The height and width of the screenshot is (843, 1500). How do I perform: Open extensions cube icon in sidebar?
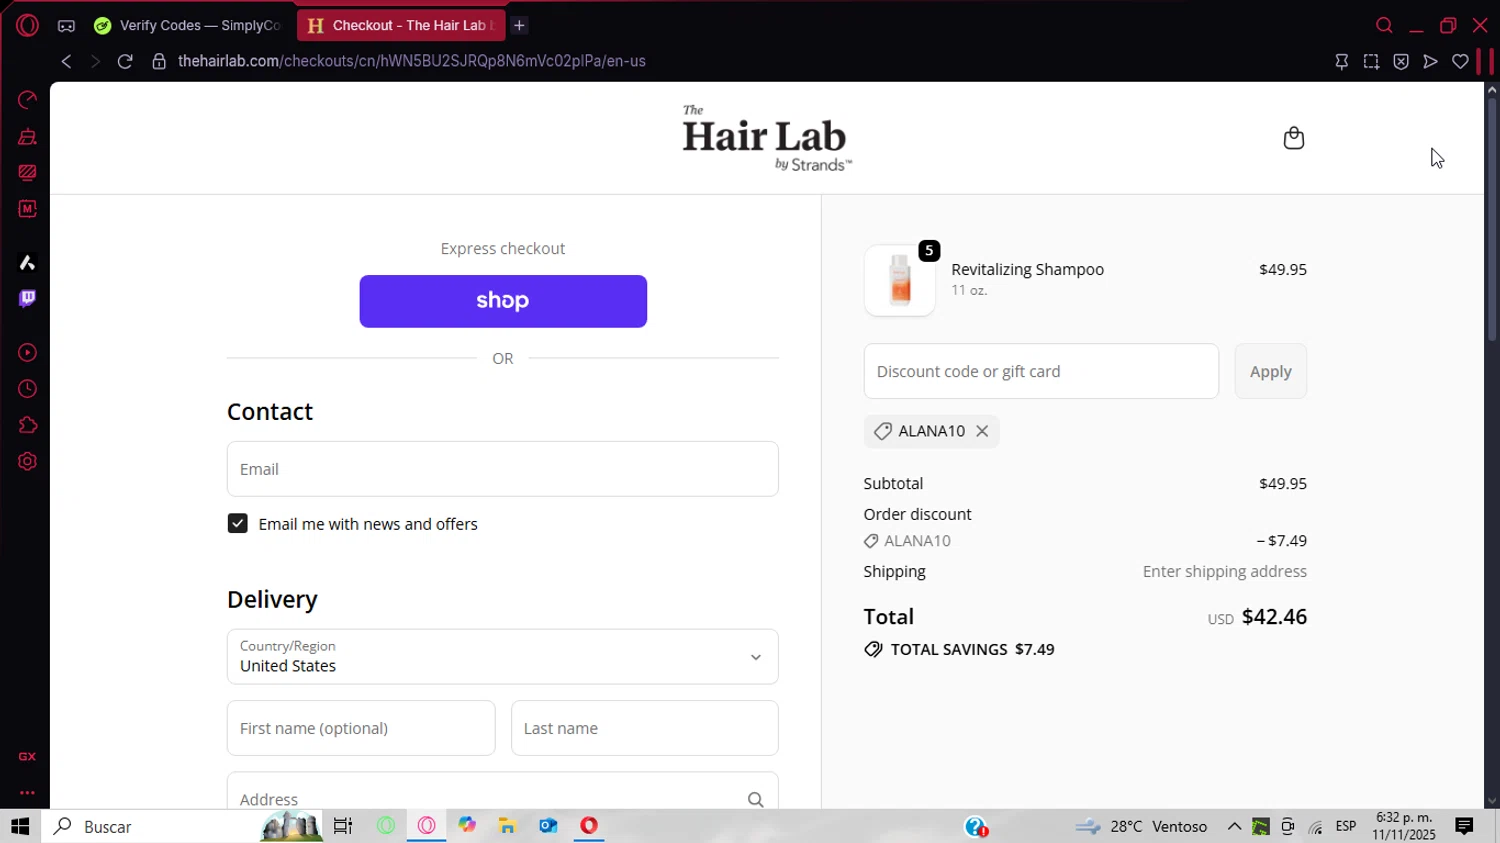point(27,425)
